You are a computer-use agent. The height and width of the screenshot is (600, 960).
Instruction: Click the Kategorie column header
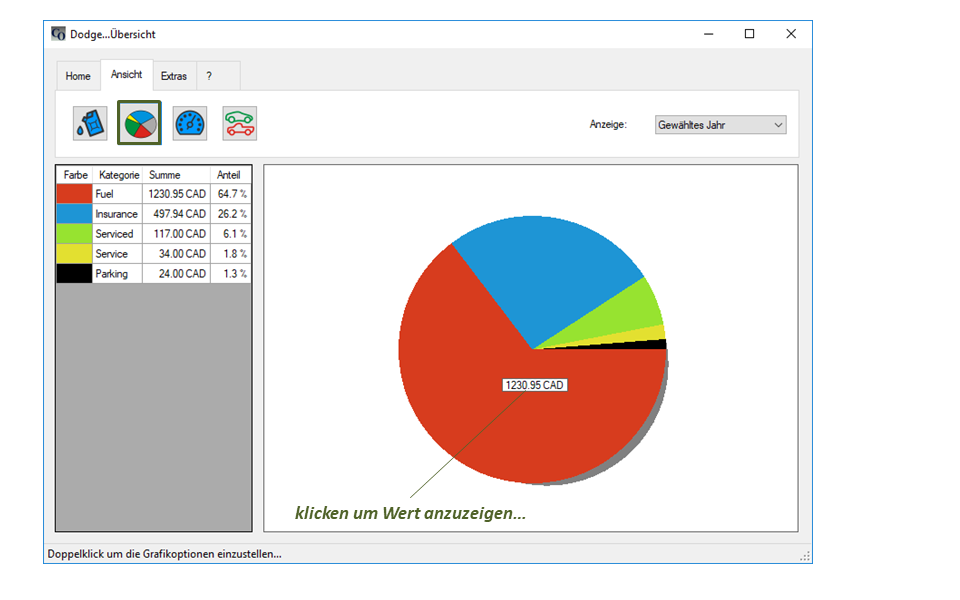tap(118, 175)
